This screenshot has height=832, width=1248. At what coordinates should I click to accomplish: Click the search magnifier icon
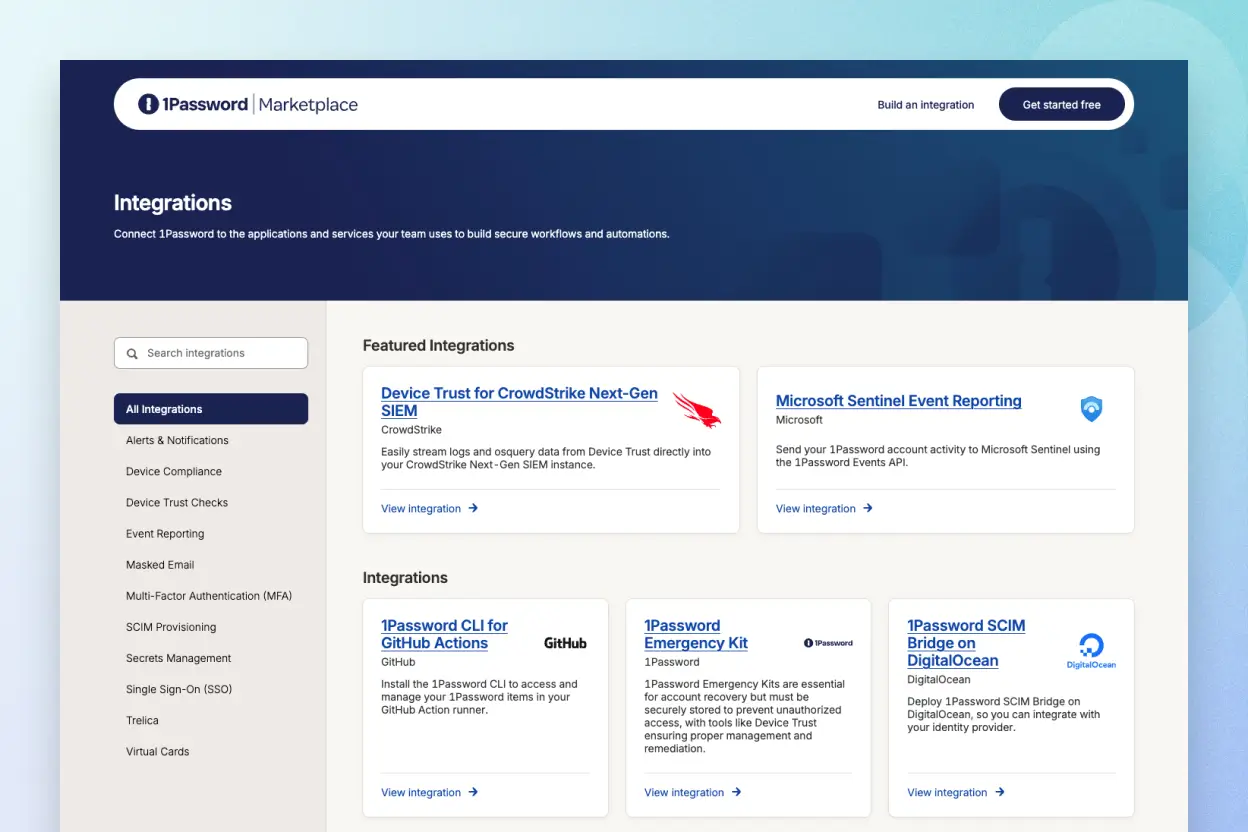pyautogui.click(x=133, y=353)
